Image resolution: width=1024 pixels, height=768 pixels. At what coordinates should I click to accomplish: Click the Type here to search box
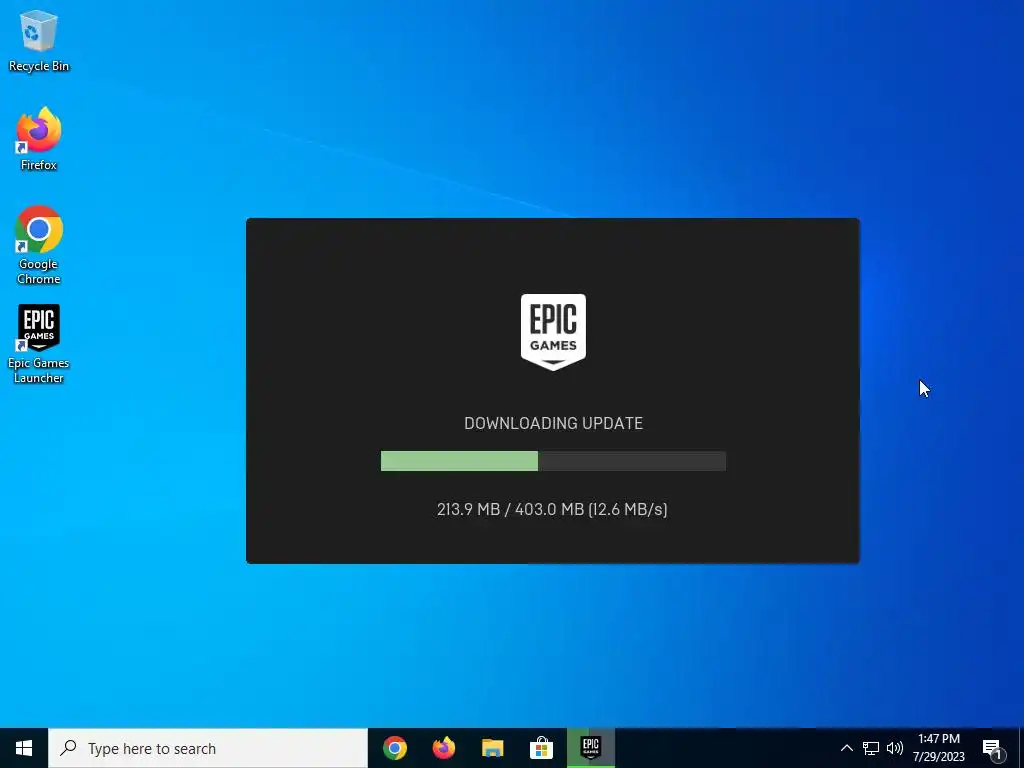(x=208, y=748)
